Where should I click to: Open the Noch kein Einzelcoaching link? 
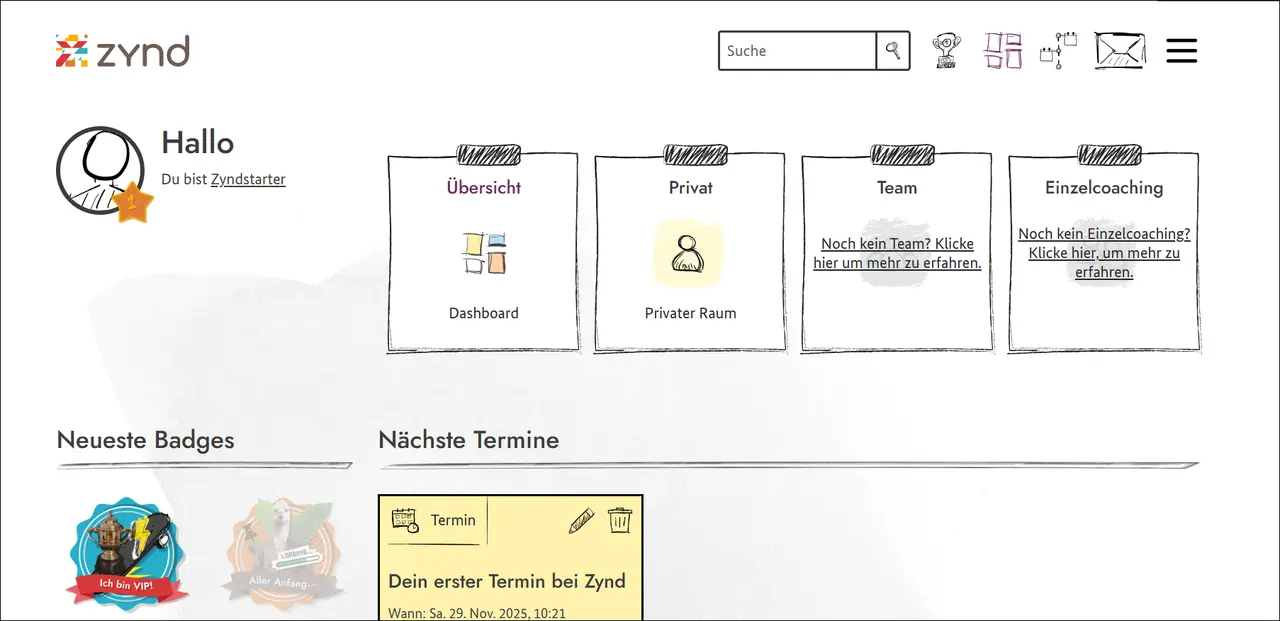(1104, 252)
